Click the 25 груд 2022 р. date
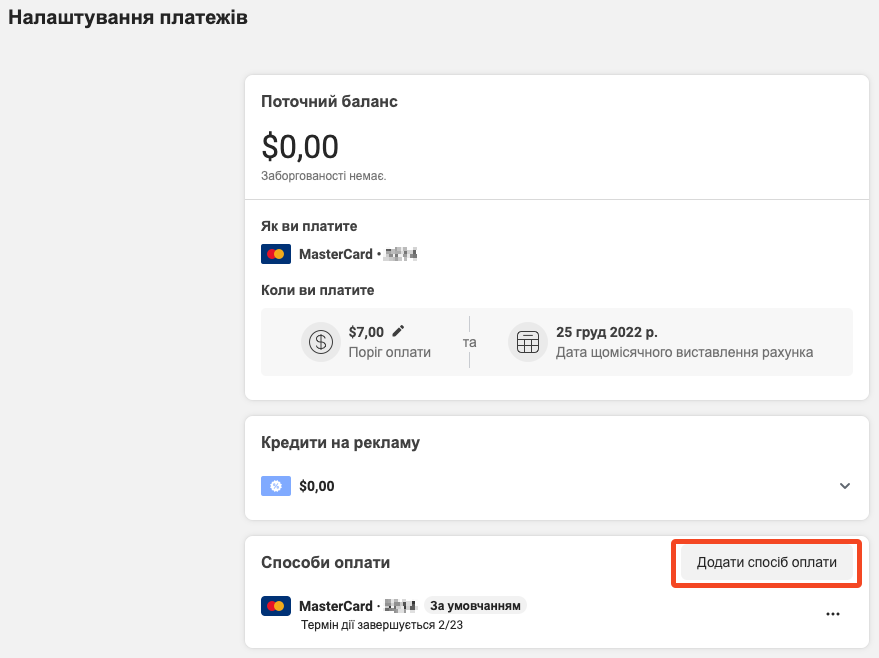Screen dimensions: 879x658 coord(607,332)
